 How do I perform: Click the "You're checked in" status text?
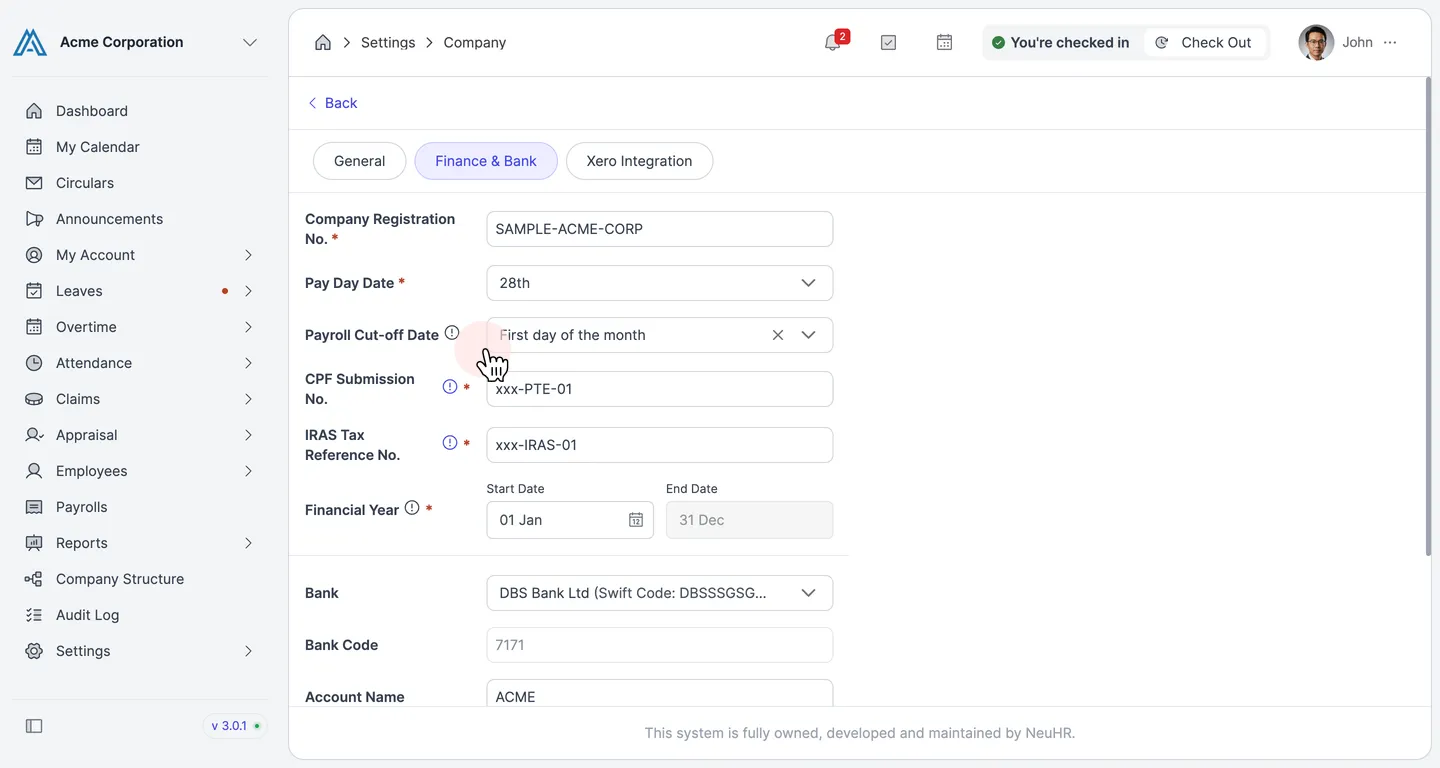[x=1070, y=43]
